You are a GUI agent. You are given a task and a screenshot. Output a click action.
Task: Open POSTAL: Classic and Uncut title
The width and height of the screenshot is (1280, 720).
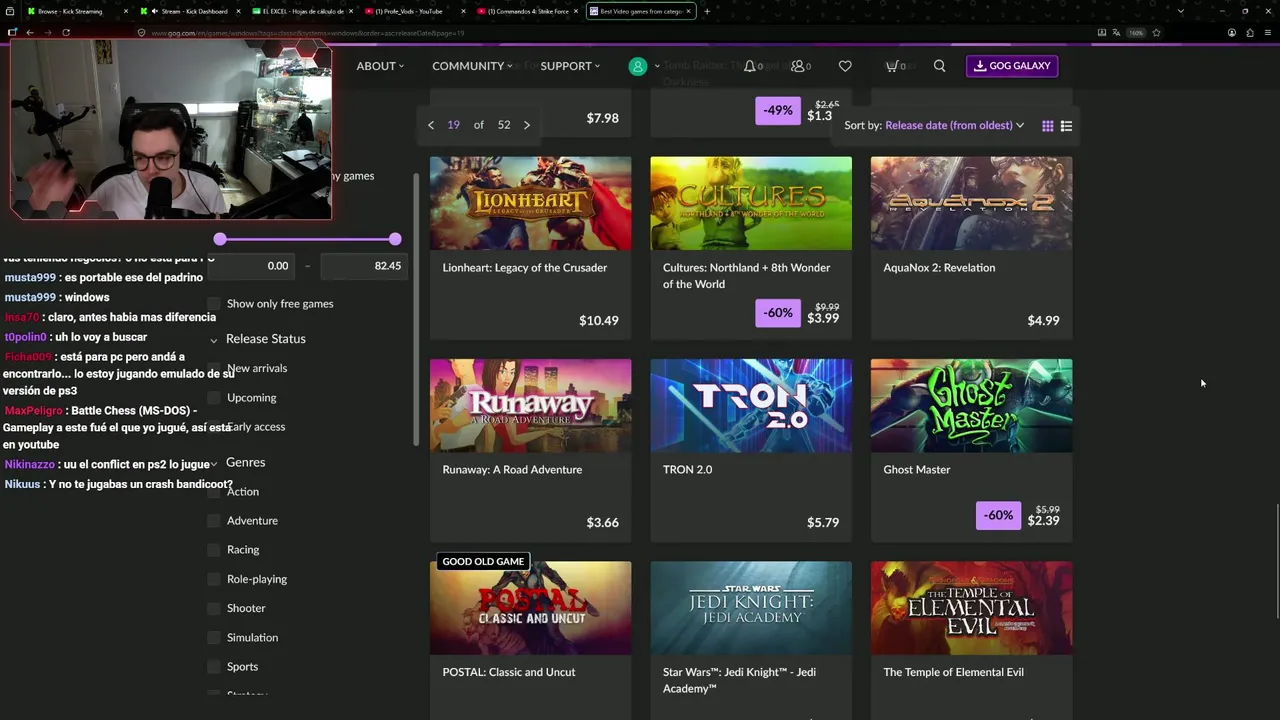(x=508, y=672)
